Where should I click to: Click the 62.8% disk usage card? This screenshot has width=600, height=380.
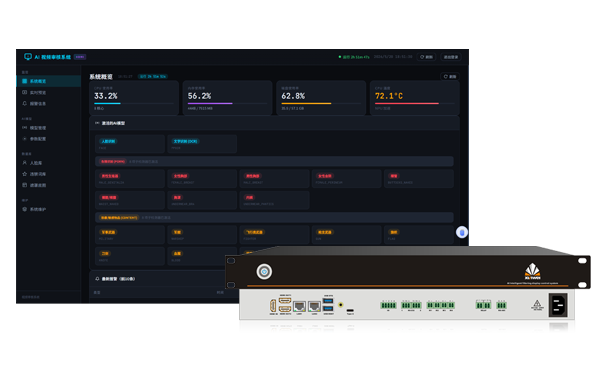click(x=321, y=98)
